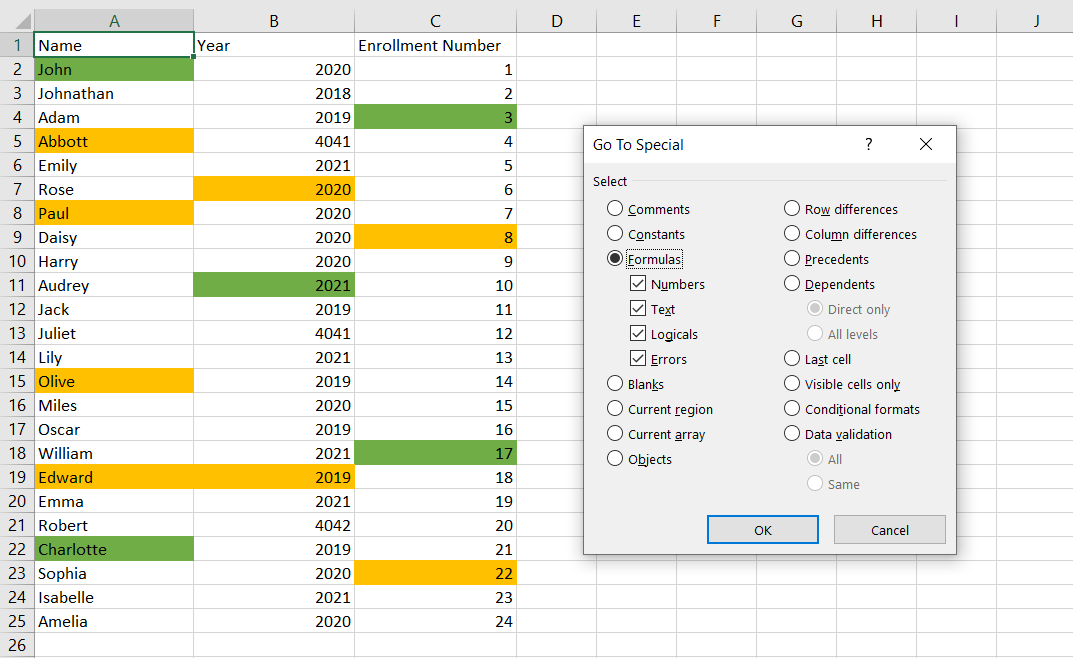Select row 1 header
The height and width of the screenshot is (658, 1073).
[16, 45]
